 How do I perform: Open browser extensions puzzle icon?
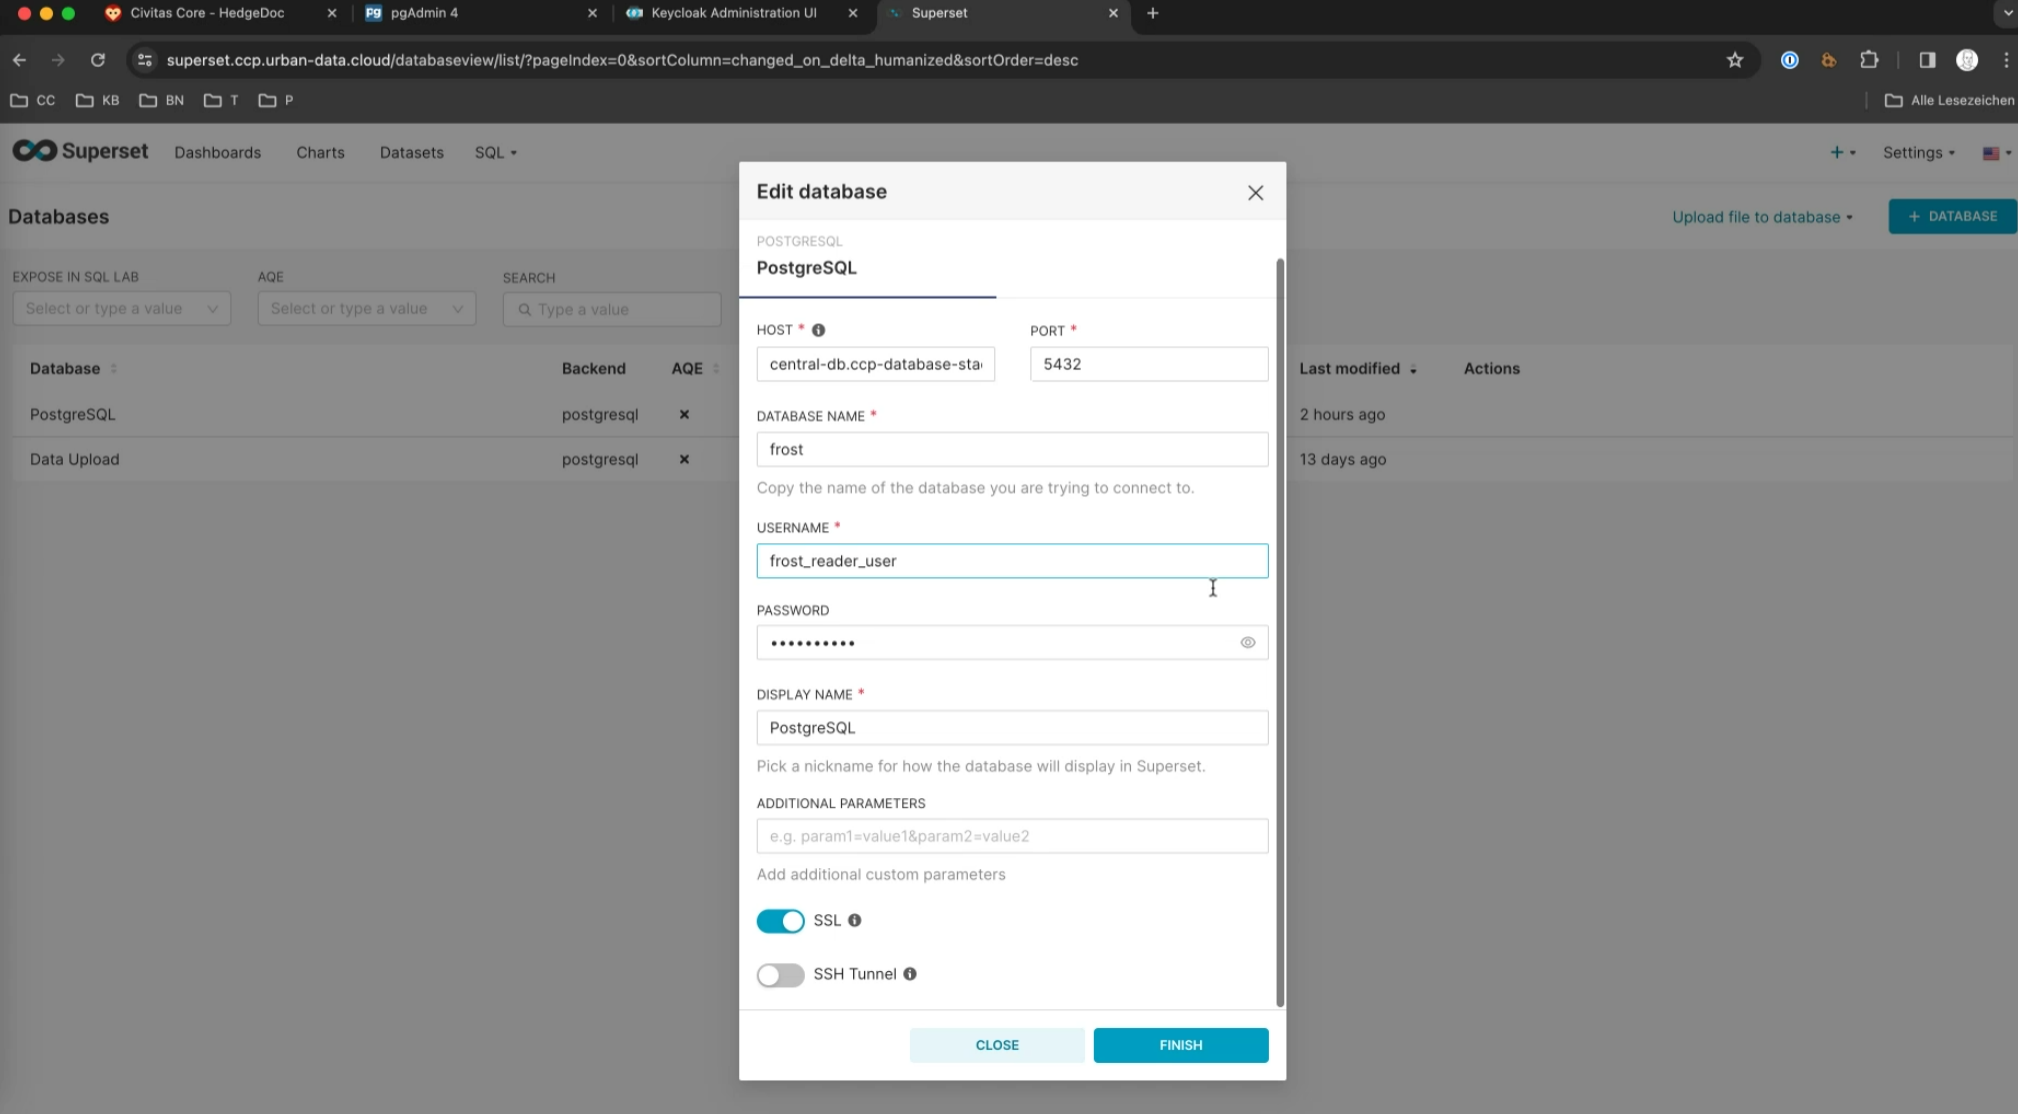(1868, 60)
